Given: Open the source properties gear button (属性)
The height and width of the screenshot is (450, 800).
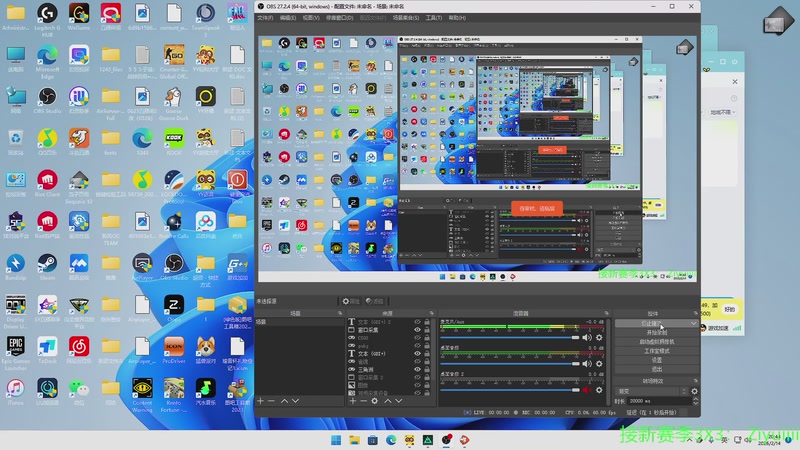Looking at the screenshot, I should tap(351, 302).
